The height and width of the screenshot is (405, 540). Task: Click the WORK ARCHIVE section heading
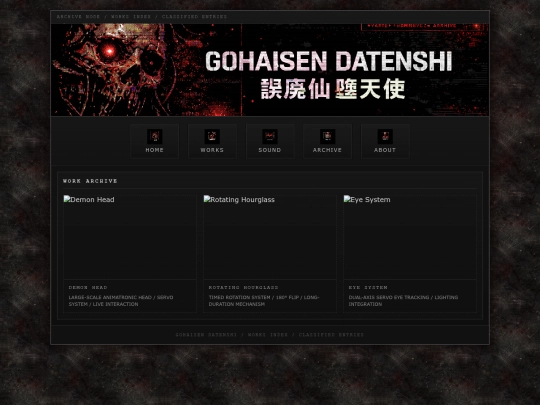click(x=90, y=181)
